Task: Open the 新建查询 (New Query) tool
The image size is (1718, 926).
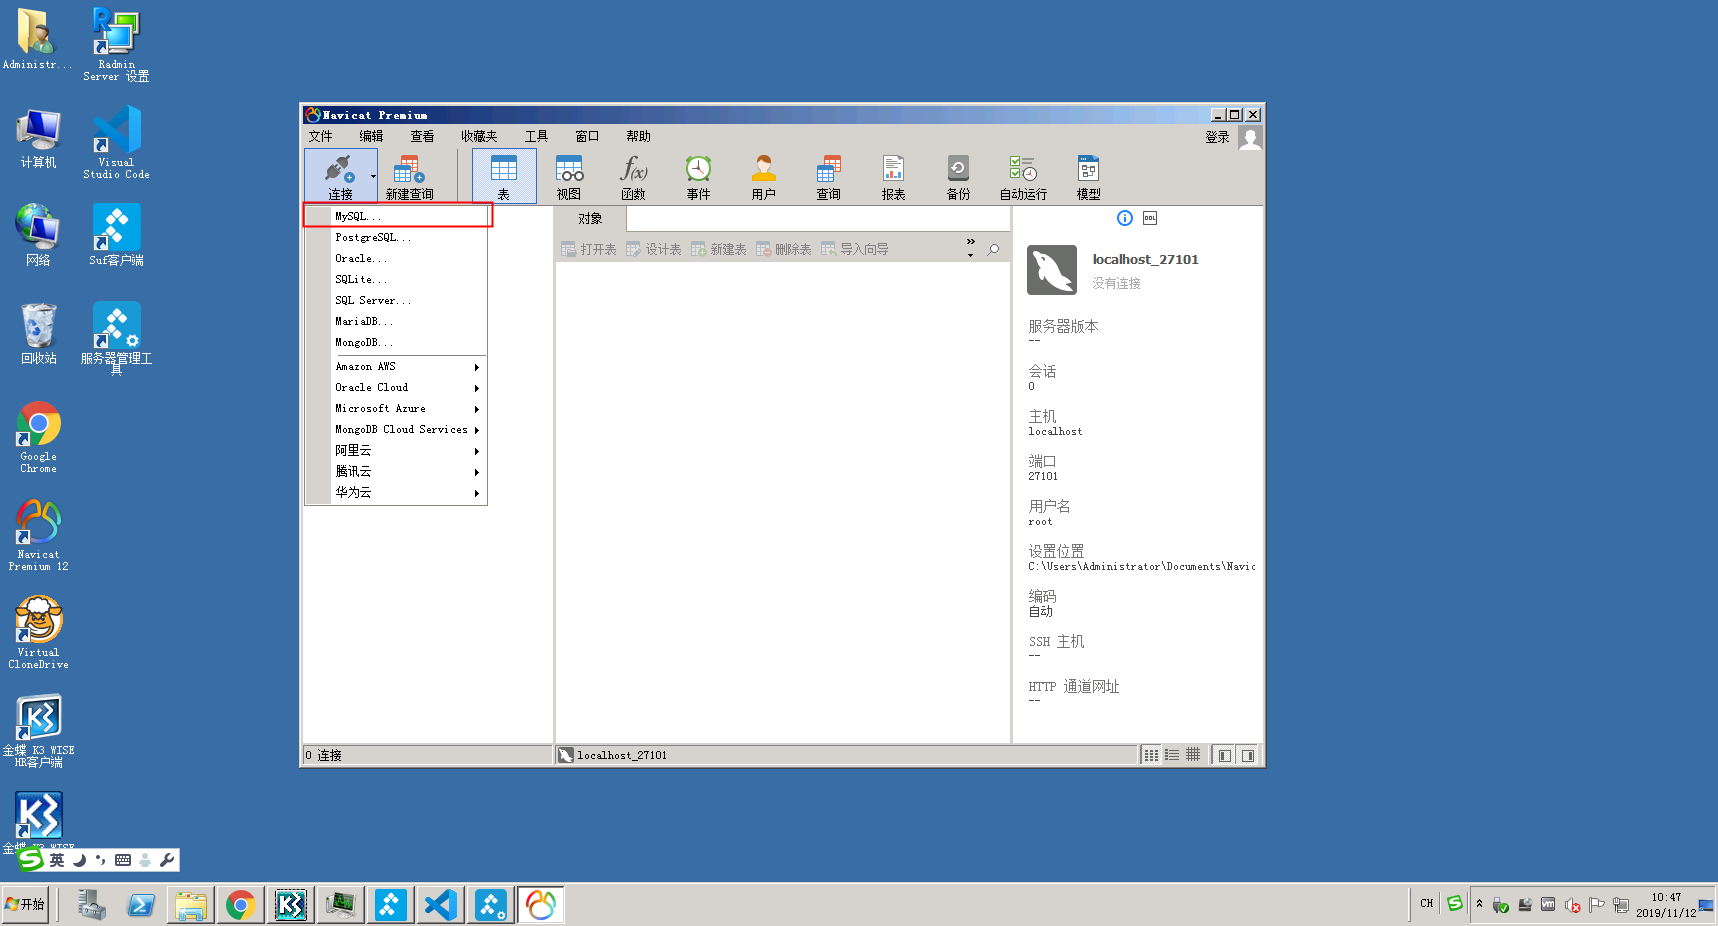Action: pos(409,176)
